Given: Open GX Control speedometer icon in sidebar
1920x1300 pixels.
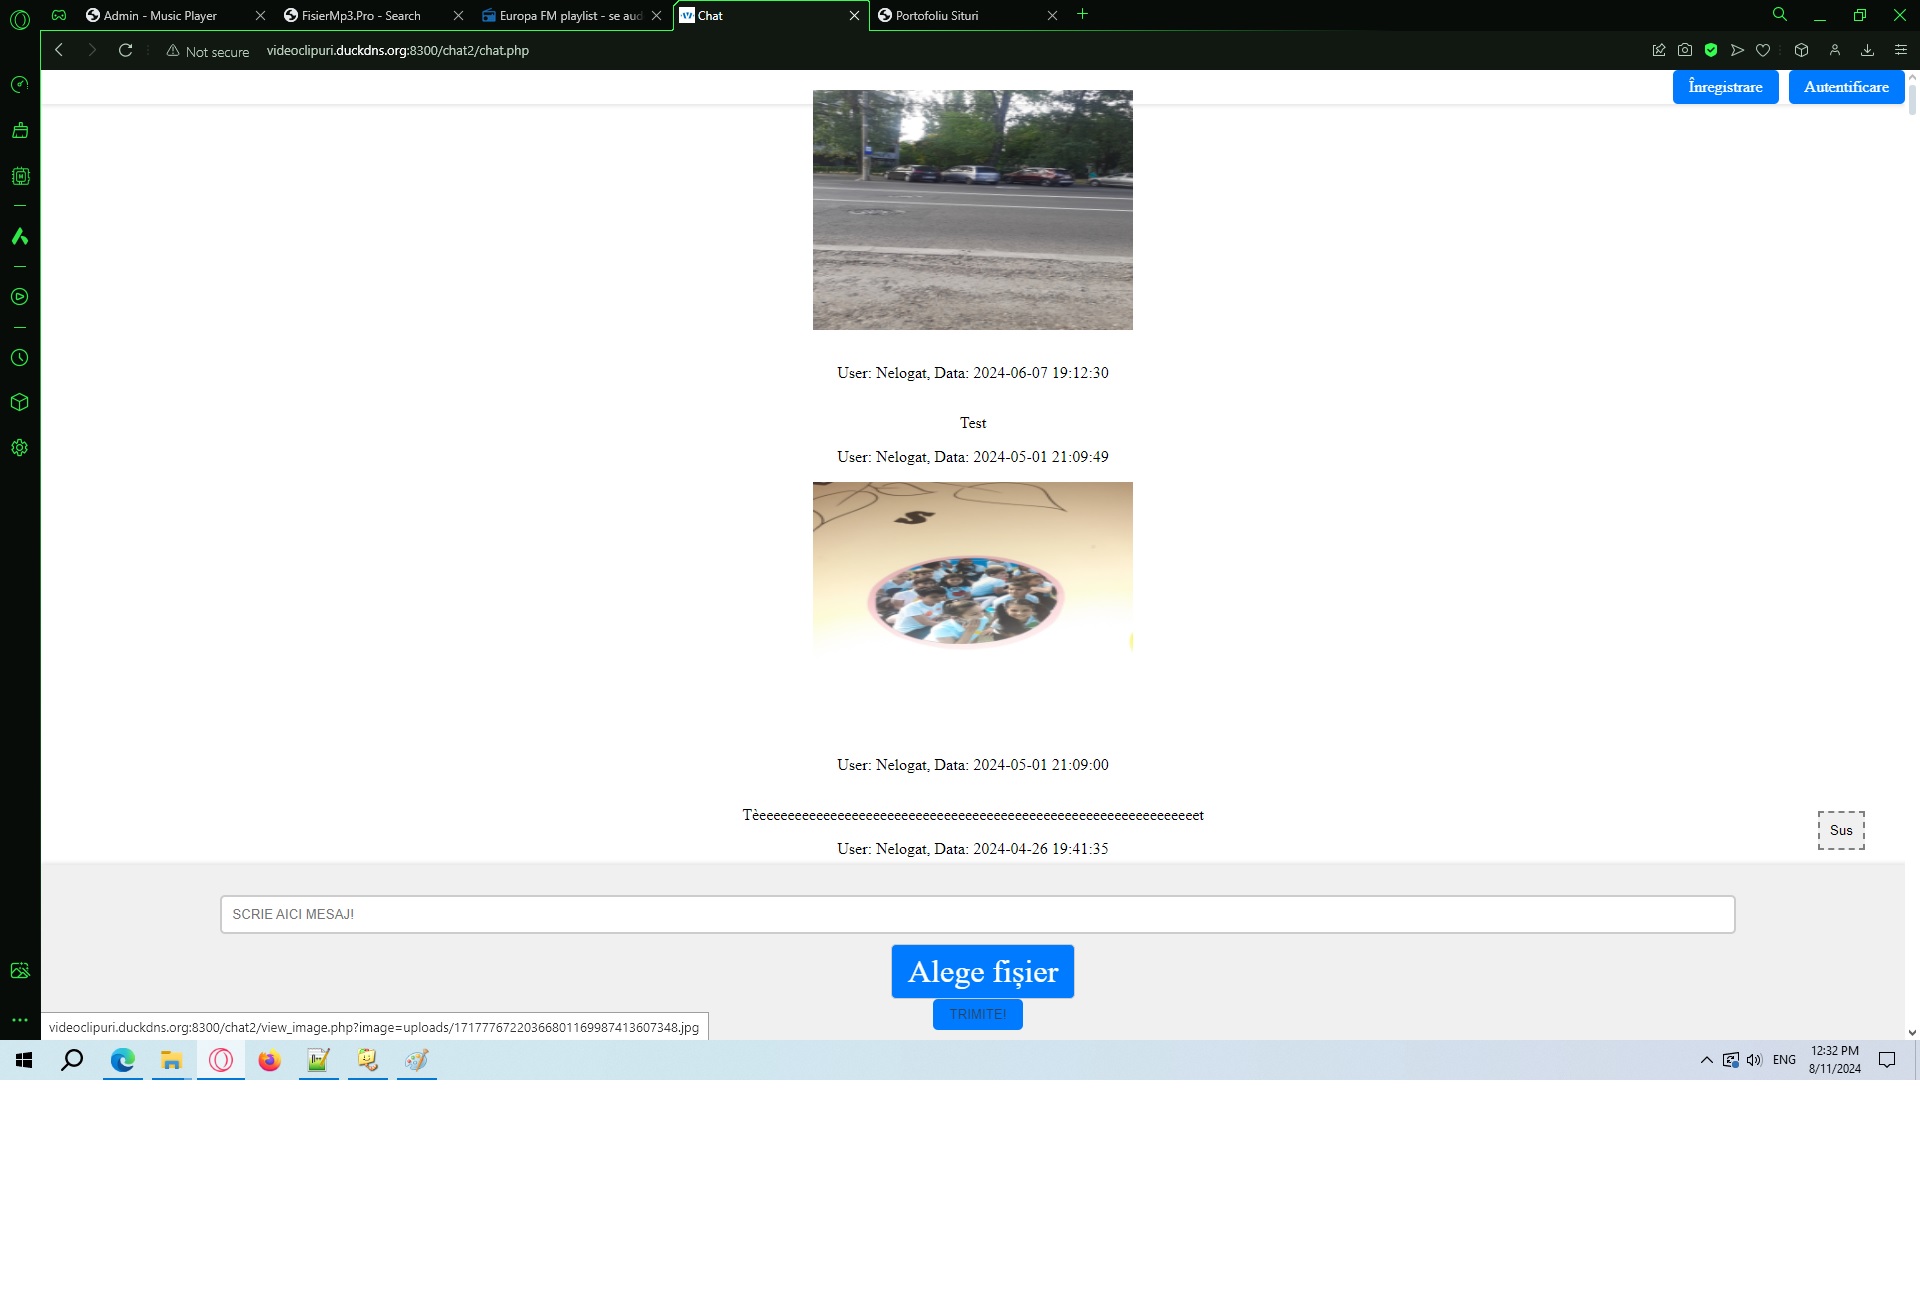Looking at the screenshot, I should point(20,86).
